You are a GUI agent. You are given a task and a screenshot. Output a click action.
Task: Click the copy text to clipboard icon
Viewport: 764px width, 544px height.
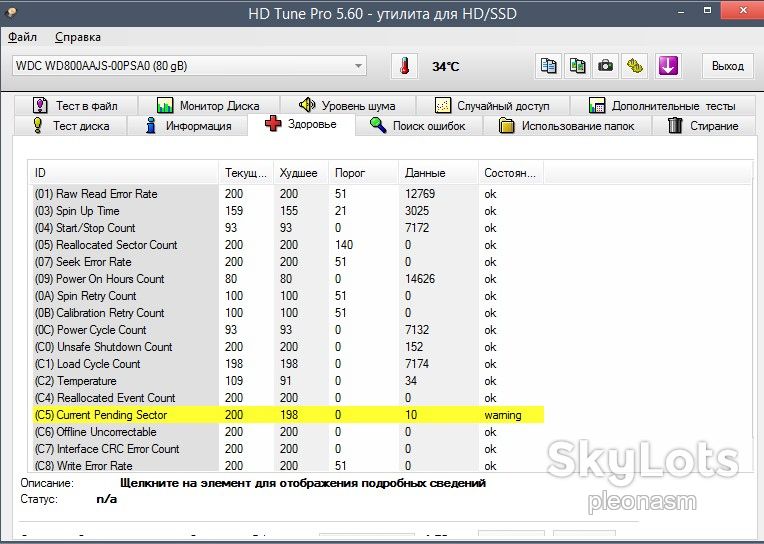tap(548, 66)
